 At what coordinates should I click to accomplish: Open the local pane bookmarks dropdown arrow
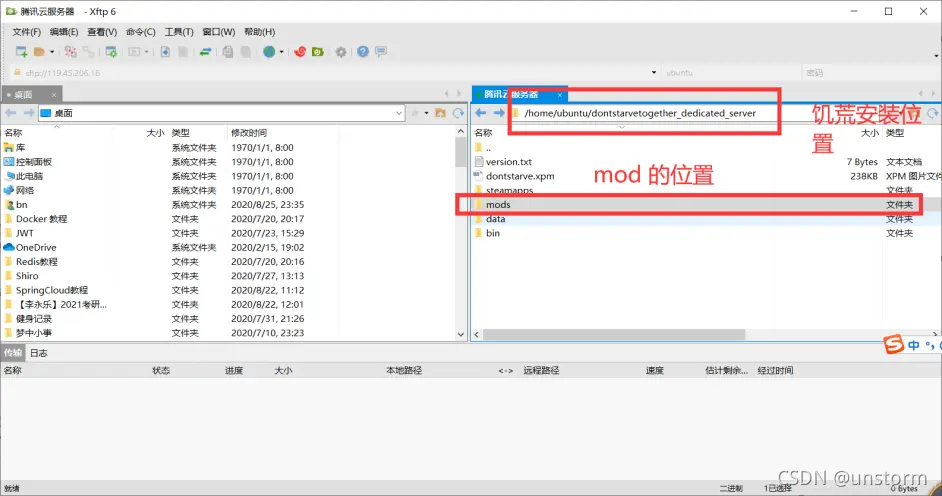pyautogui.click(x=427, y=113)
